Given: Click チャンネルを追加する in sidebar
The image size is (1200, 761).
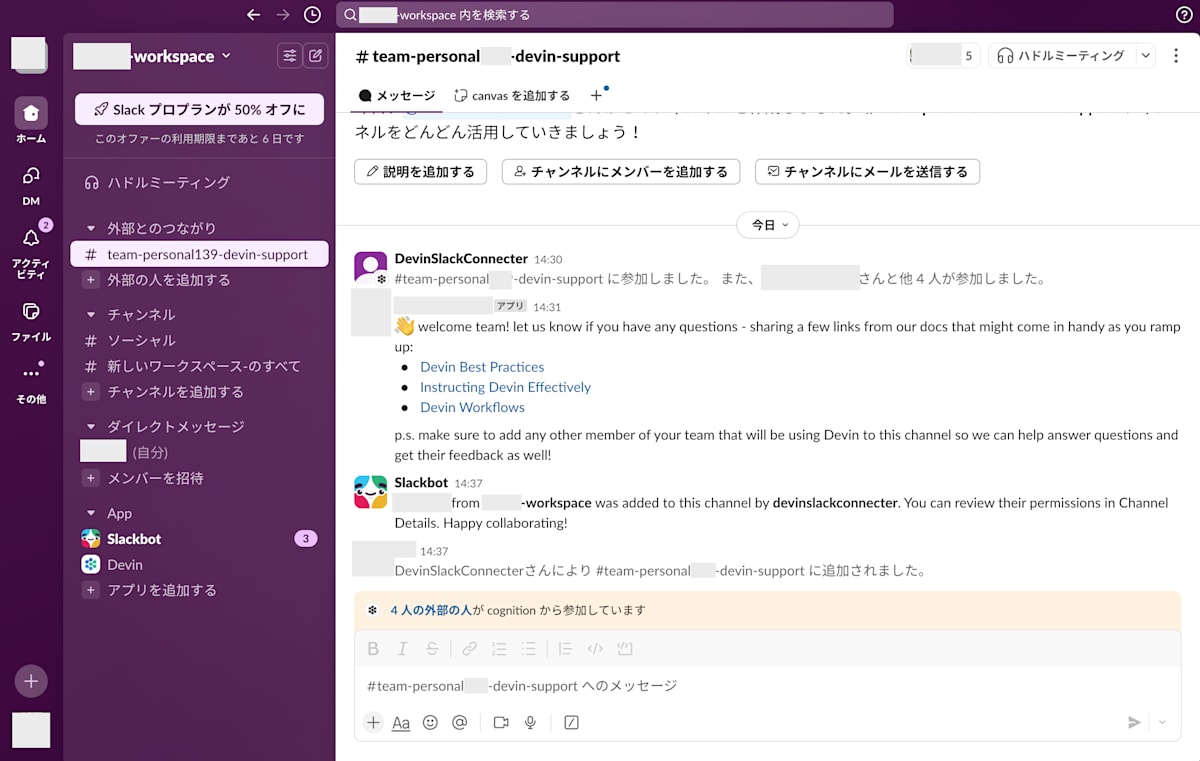Looking at the screenshot, I should pos(199,392).
